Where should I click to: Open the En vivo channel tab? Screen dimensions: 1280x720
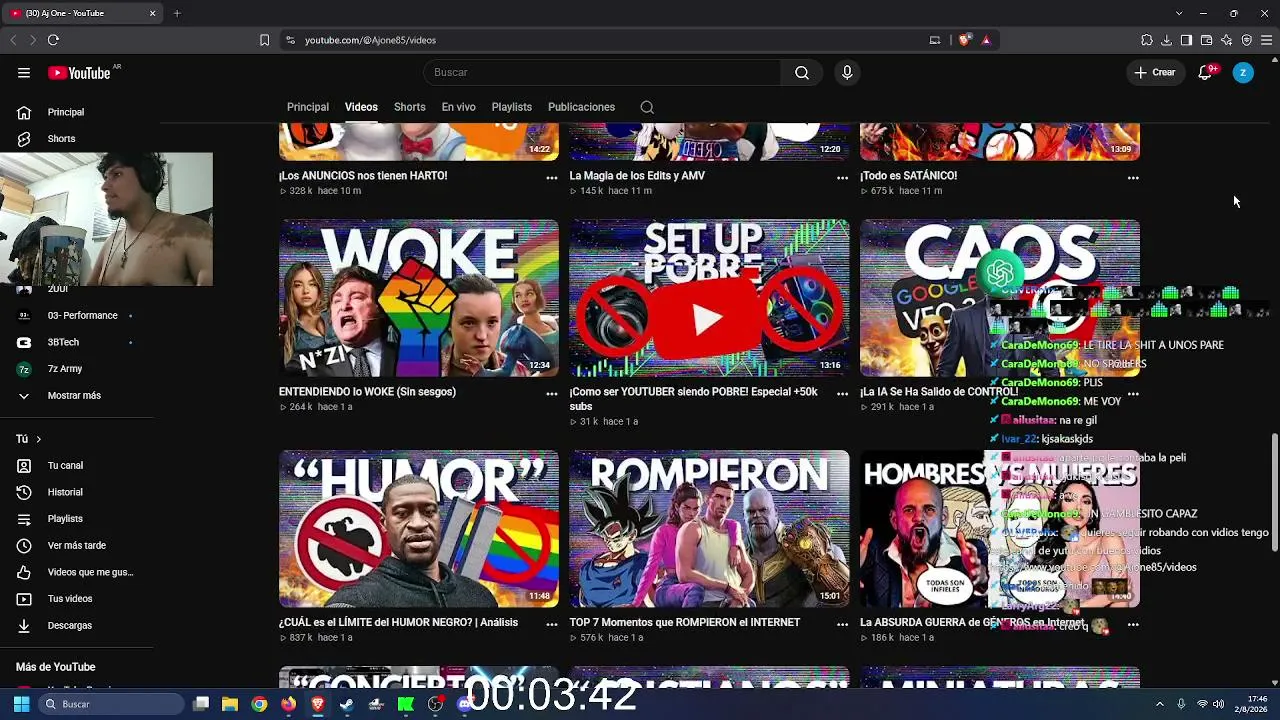[459, 107]
